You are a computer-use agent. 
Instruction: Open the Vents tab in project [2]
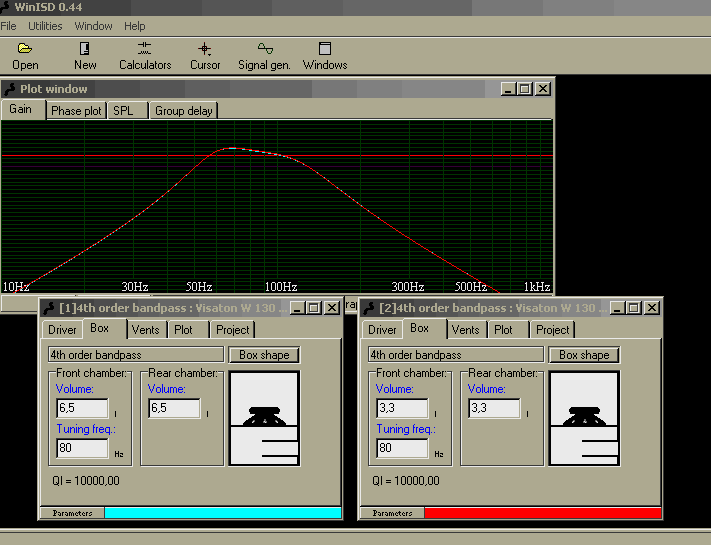466,330
